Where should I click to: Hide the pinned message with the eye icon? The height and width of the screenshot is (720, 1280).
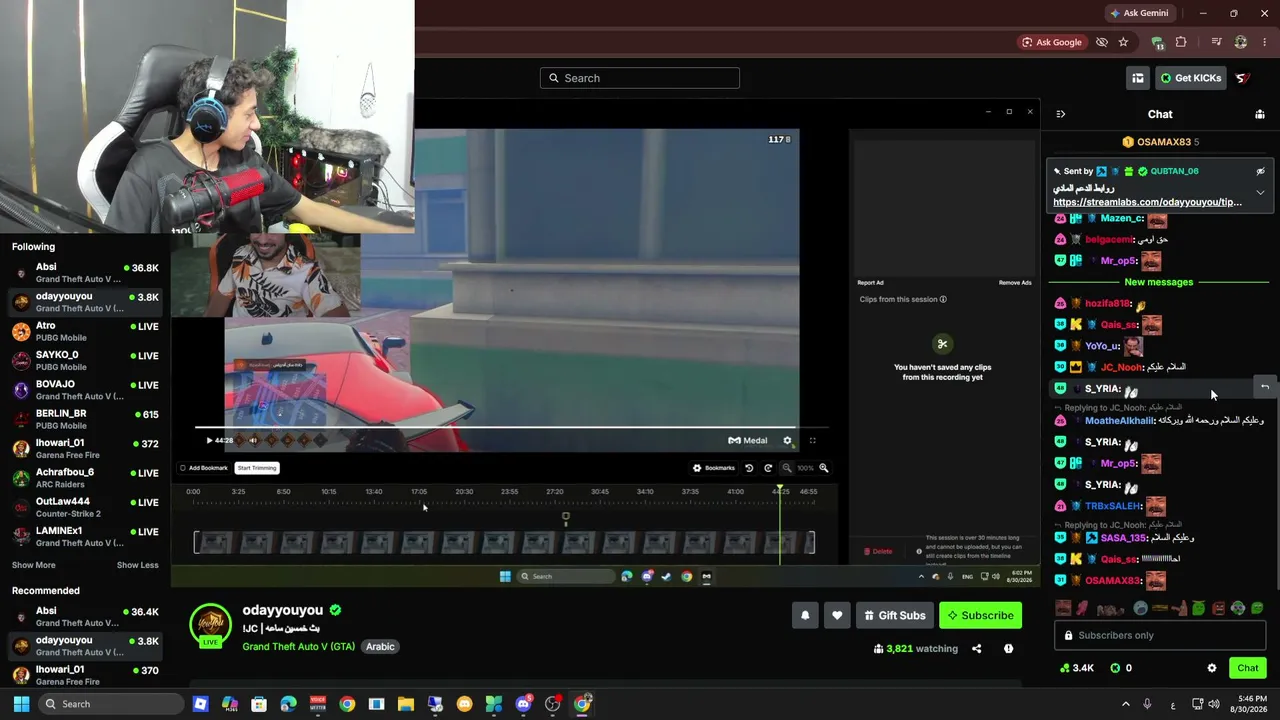click(1260, 171)
